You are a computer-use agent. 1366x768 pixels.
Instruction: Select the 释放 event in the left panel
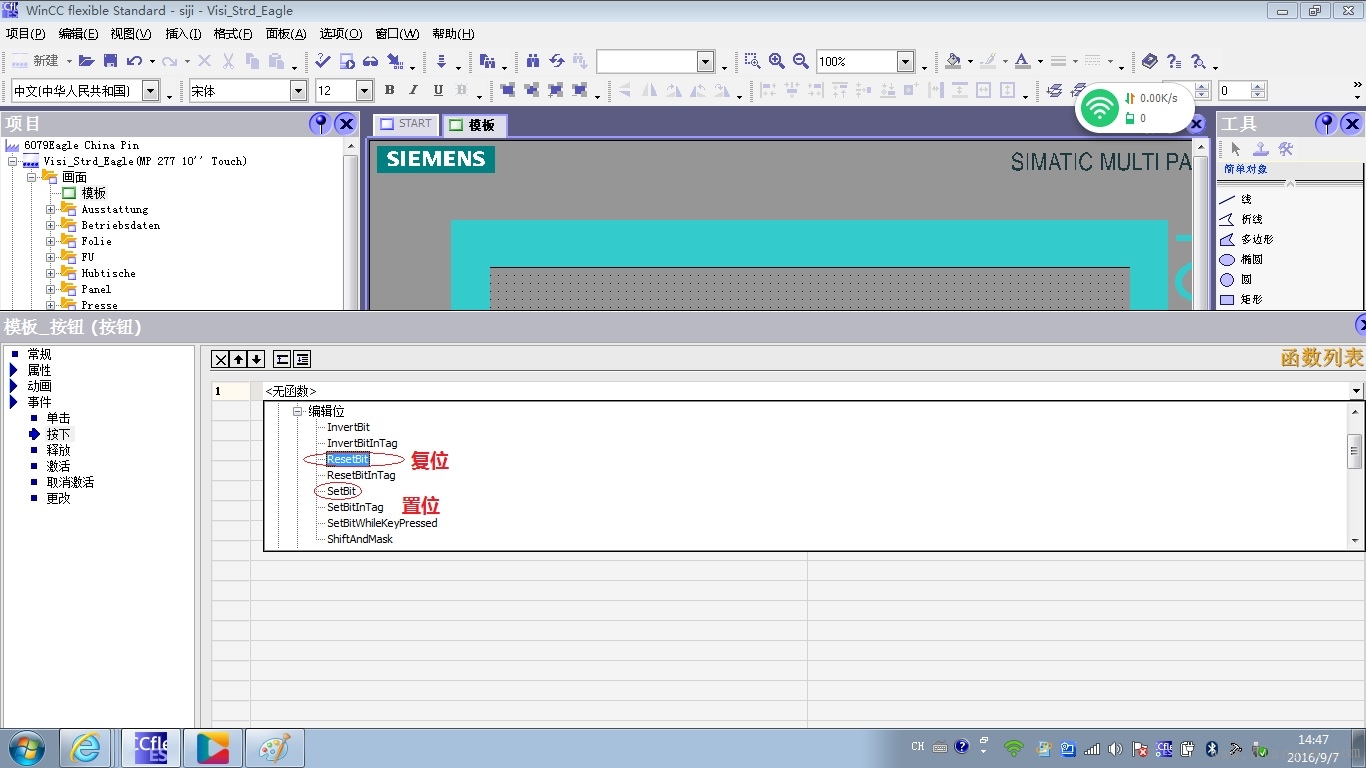pos(58,450)
